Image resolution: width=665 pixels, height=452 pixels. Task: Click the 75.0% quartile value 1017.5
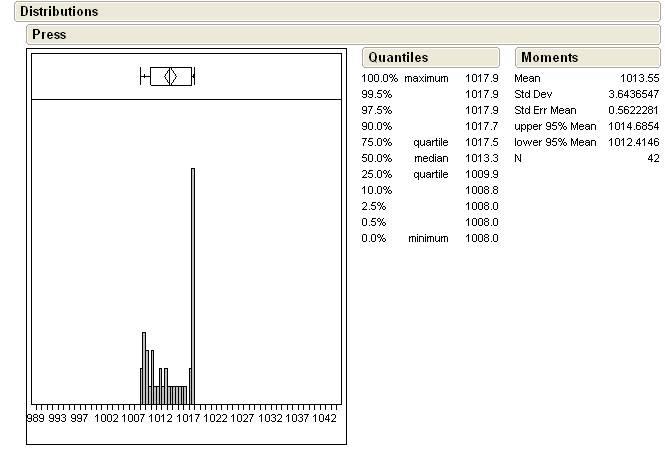click(481, 142)
